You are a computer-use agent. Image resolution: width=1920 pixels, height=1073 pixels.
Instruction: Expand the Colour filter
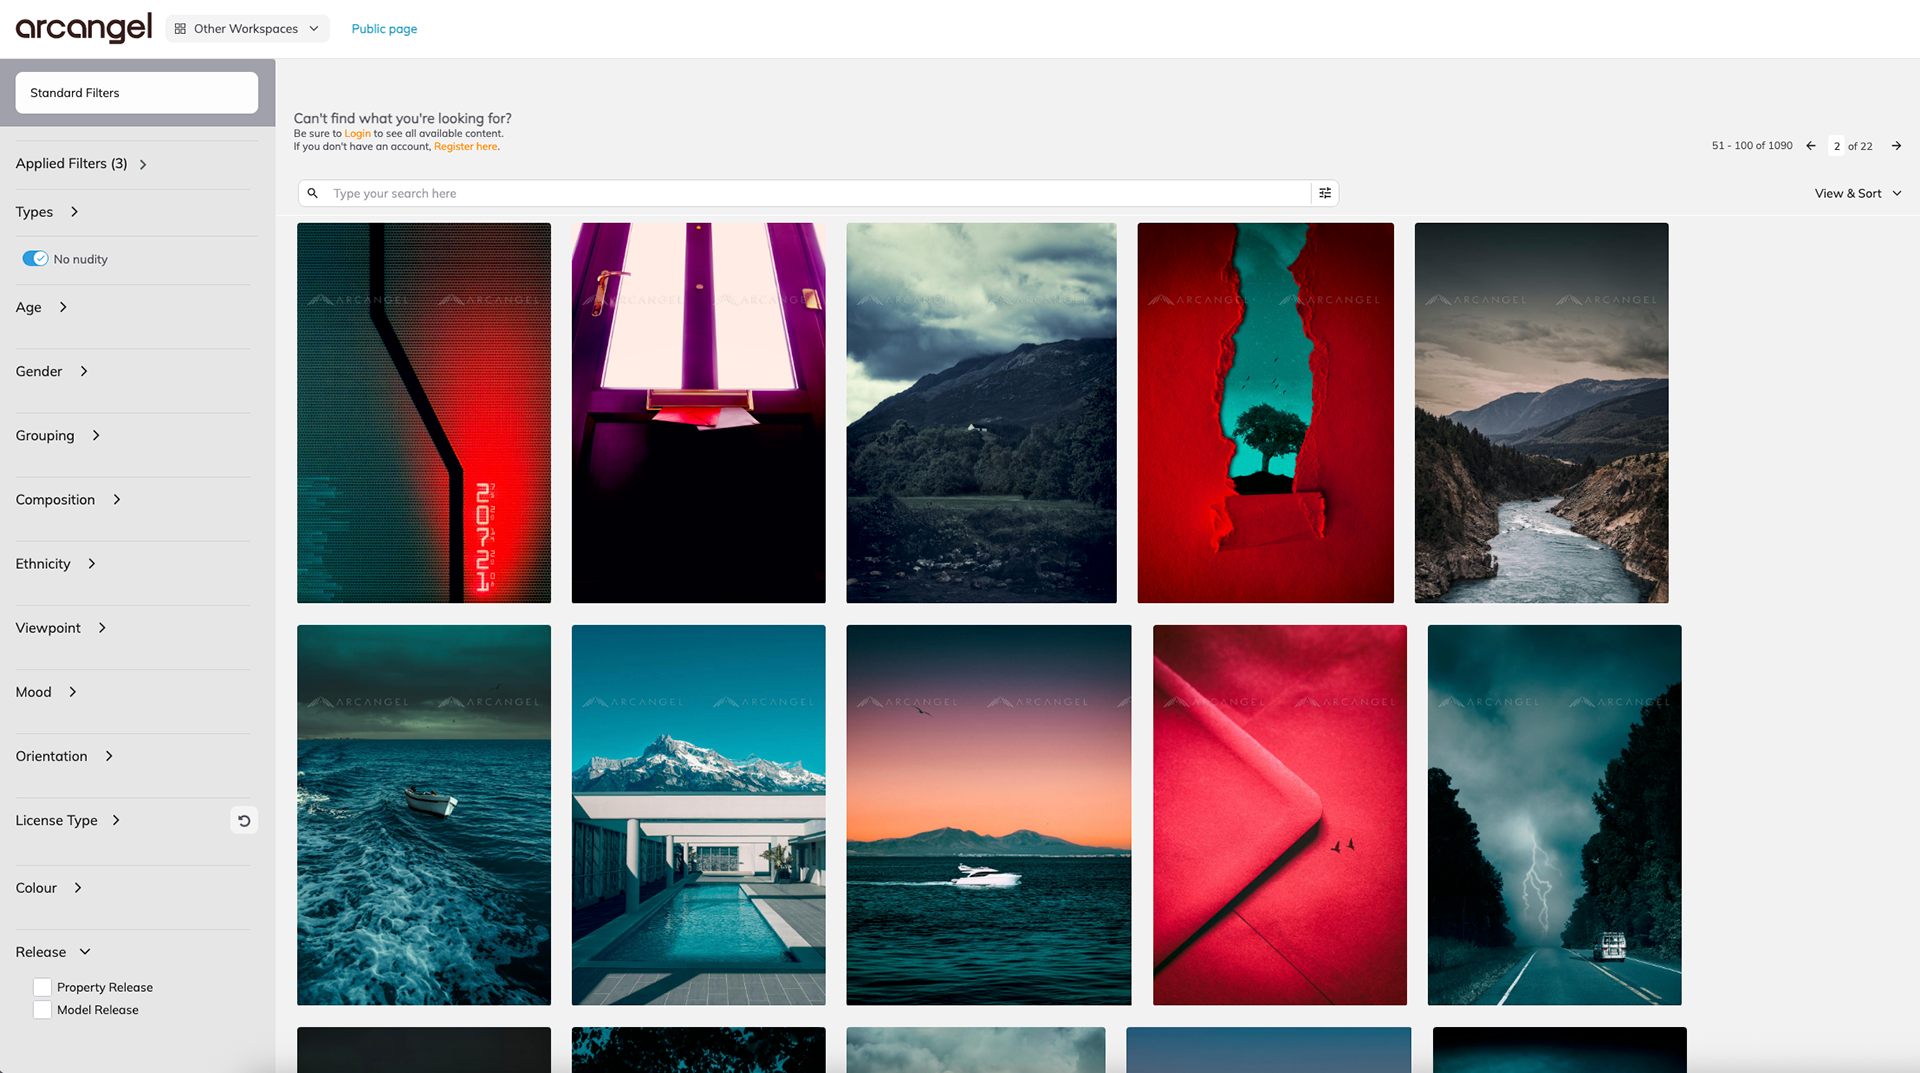click(x=49, y=888)
